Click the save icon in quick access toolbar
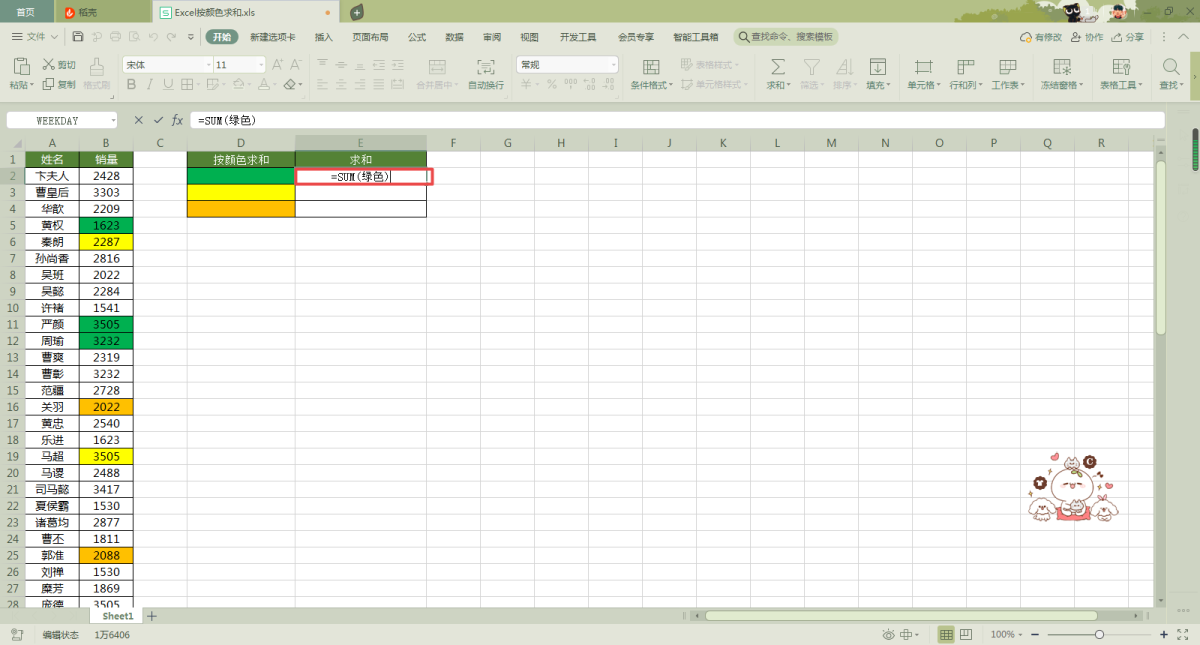Screen dimensions: 1200x645 click(x=79, y=37)
